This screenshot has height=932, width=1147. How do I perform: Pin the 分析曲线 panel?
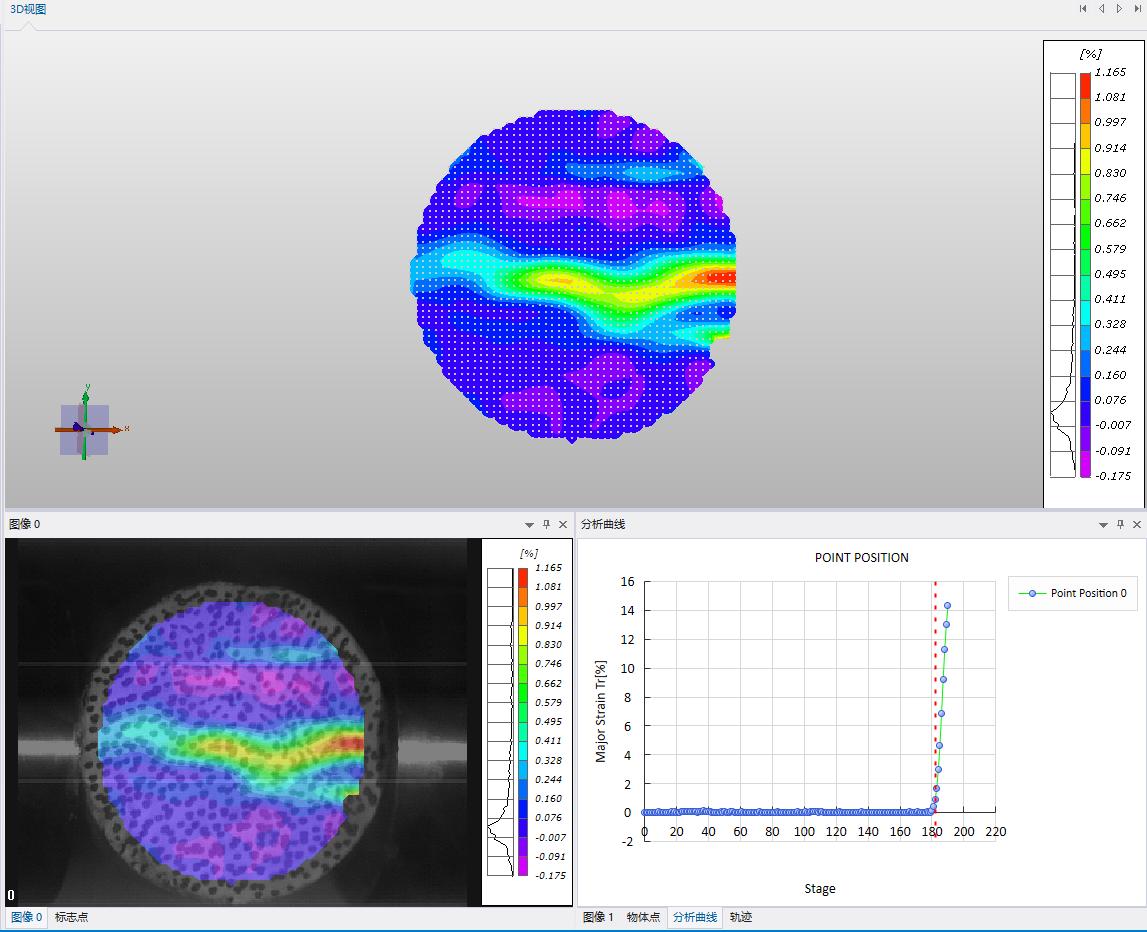pos(1120,524)
